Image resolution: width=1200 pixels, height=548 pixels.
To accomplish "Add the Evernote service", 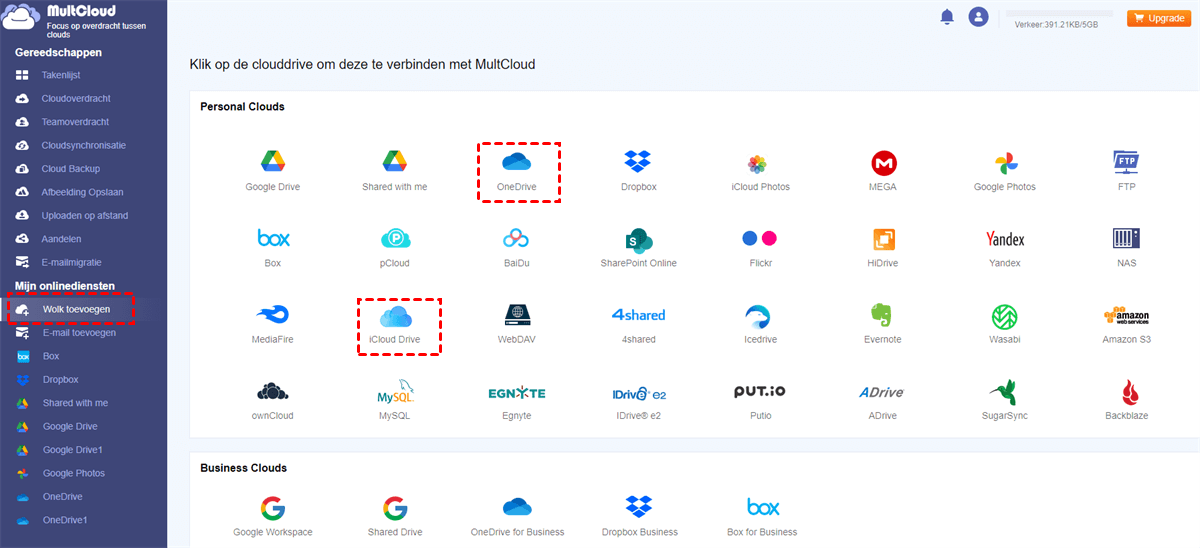I will point(881,316).
